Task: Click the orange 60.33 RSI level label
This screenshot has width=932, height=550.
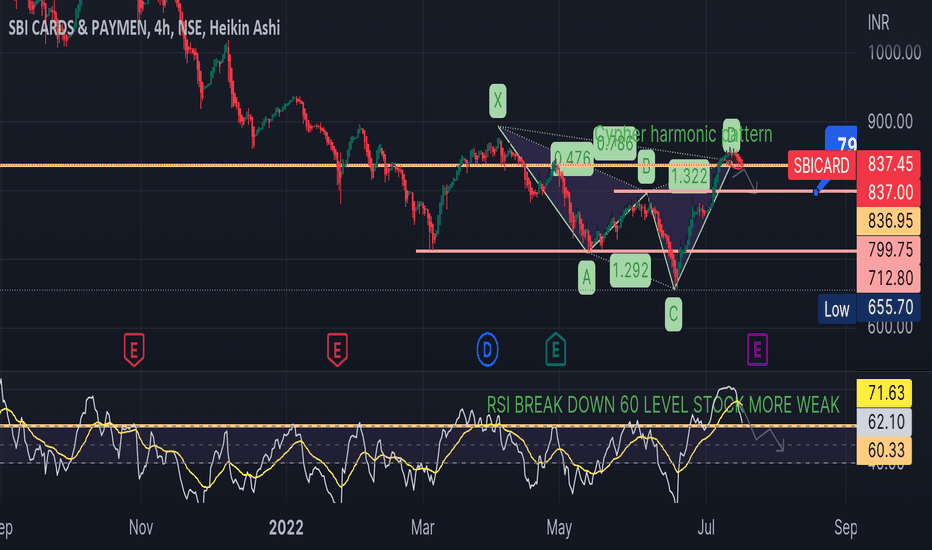Action: [x=884, y=450]
